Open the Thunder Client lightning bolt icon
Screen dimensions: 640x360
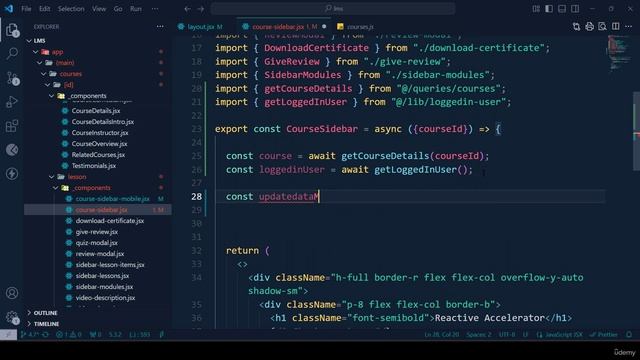click(x=12, y=174)
